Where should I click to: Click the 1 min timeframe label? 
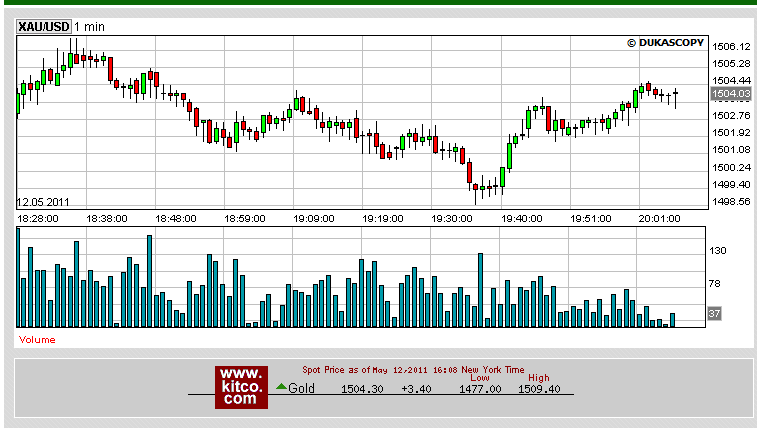click(90, 26)
